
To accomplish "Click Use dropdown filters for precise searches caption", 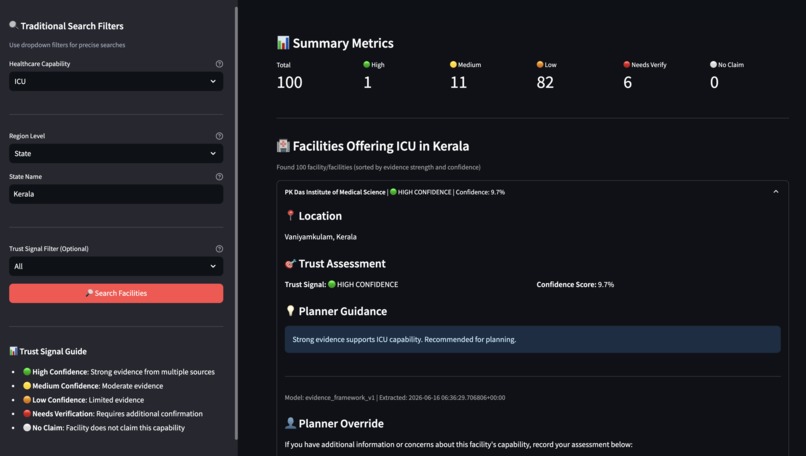I will (x=67, y=45).
